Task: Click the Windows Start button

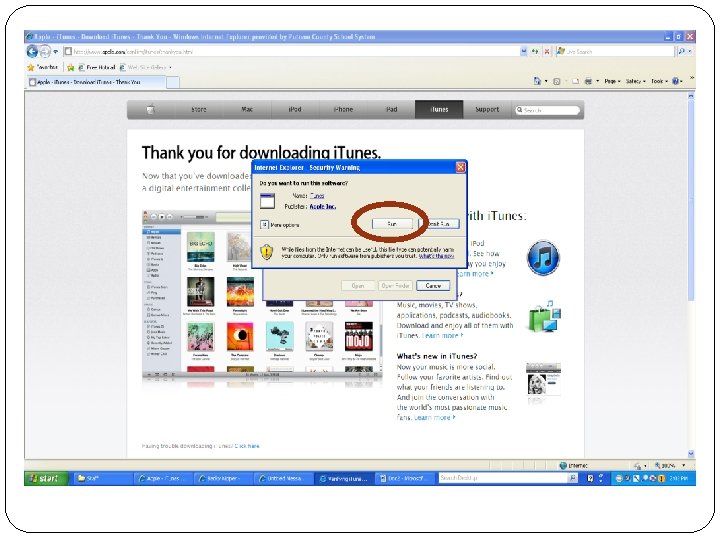Action: pyautogui.click(x=45, y=478)
